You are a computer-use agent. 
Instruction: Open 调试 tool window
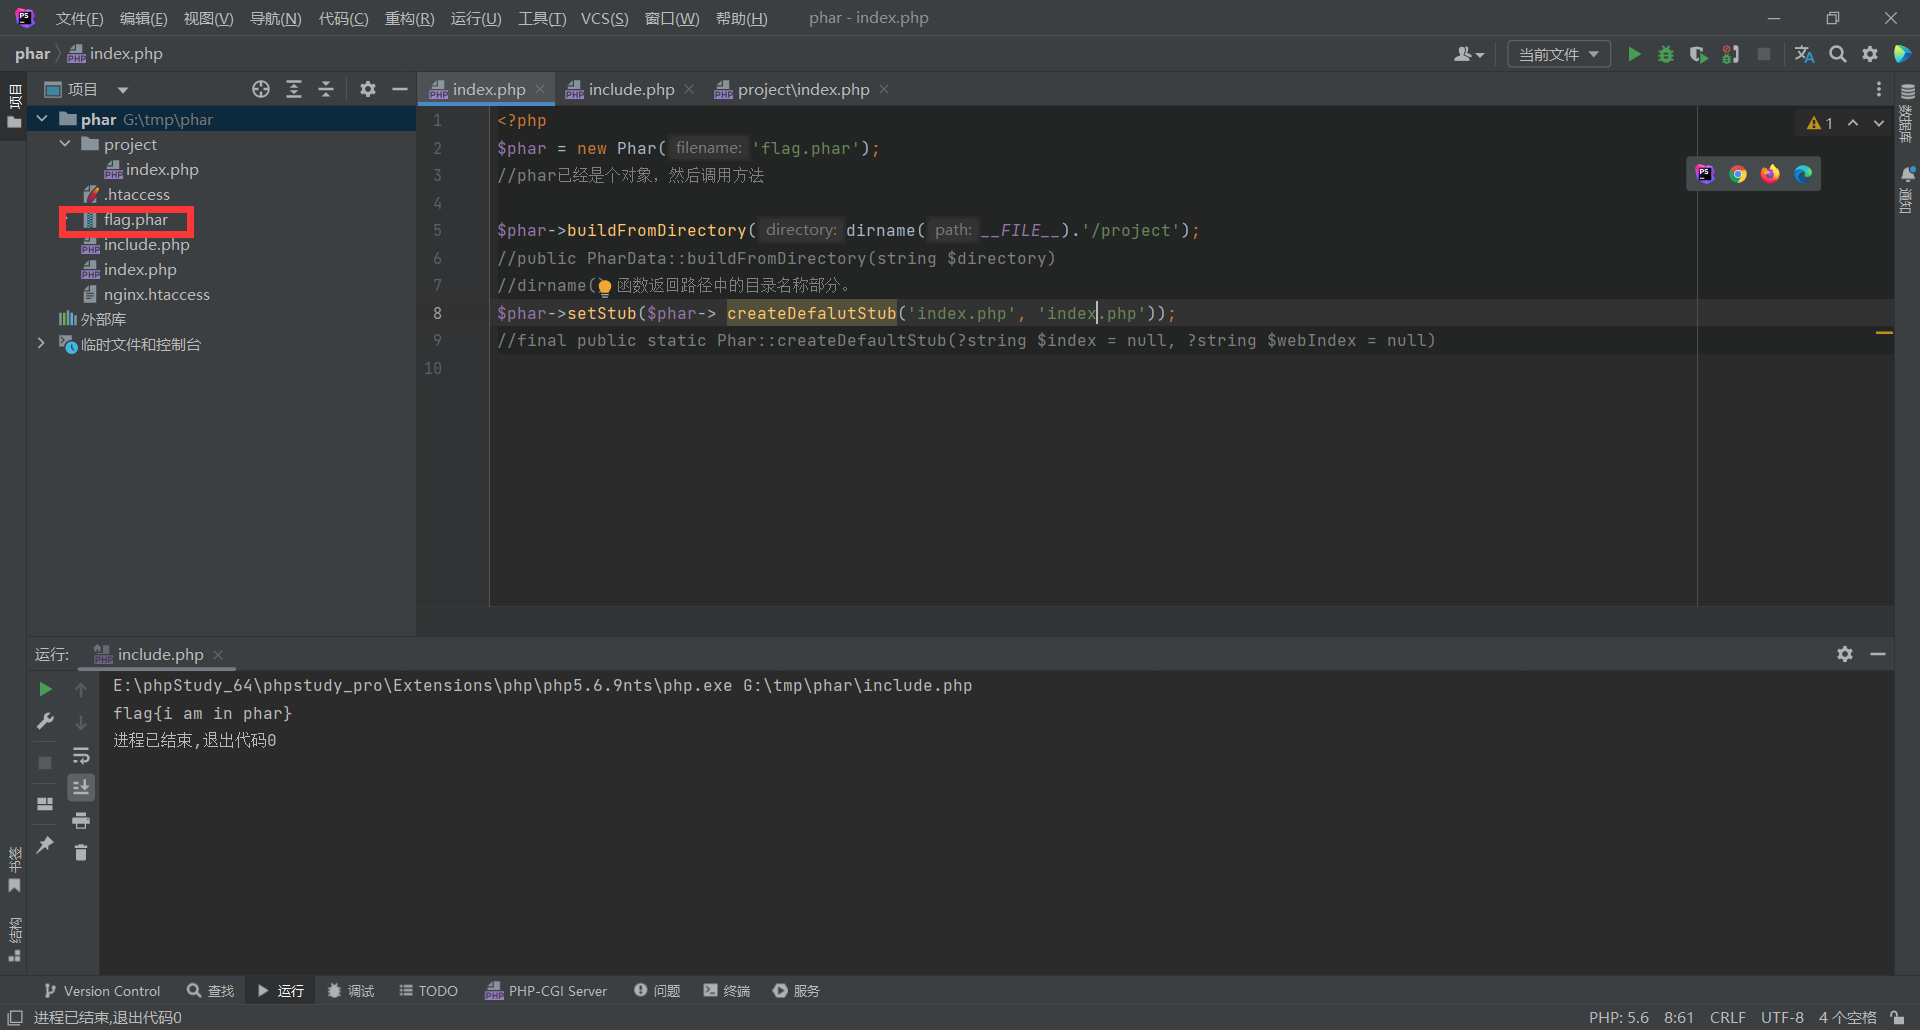pyautogui.click(x=351, y=991)
